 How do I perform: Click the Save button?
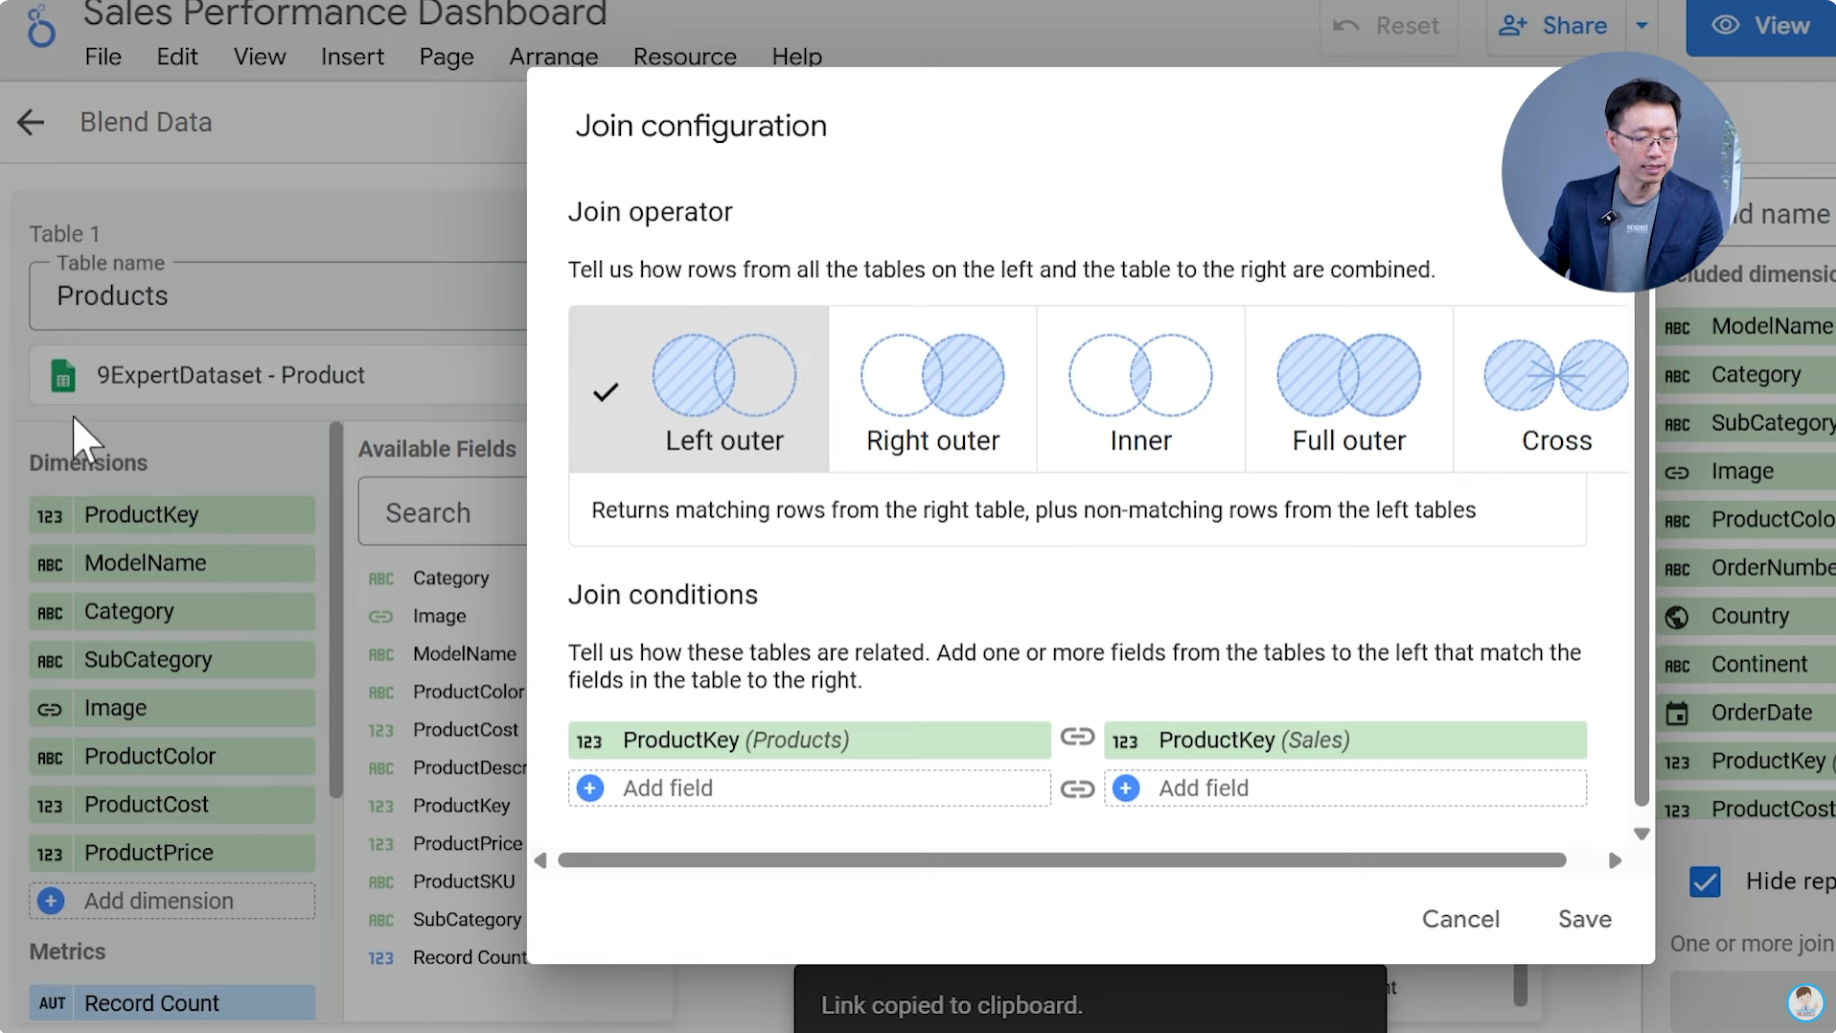pyautogui.click(x=1584, y=918)
